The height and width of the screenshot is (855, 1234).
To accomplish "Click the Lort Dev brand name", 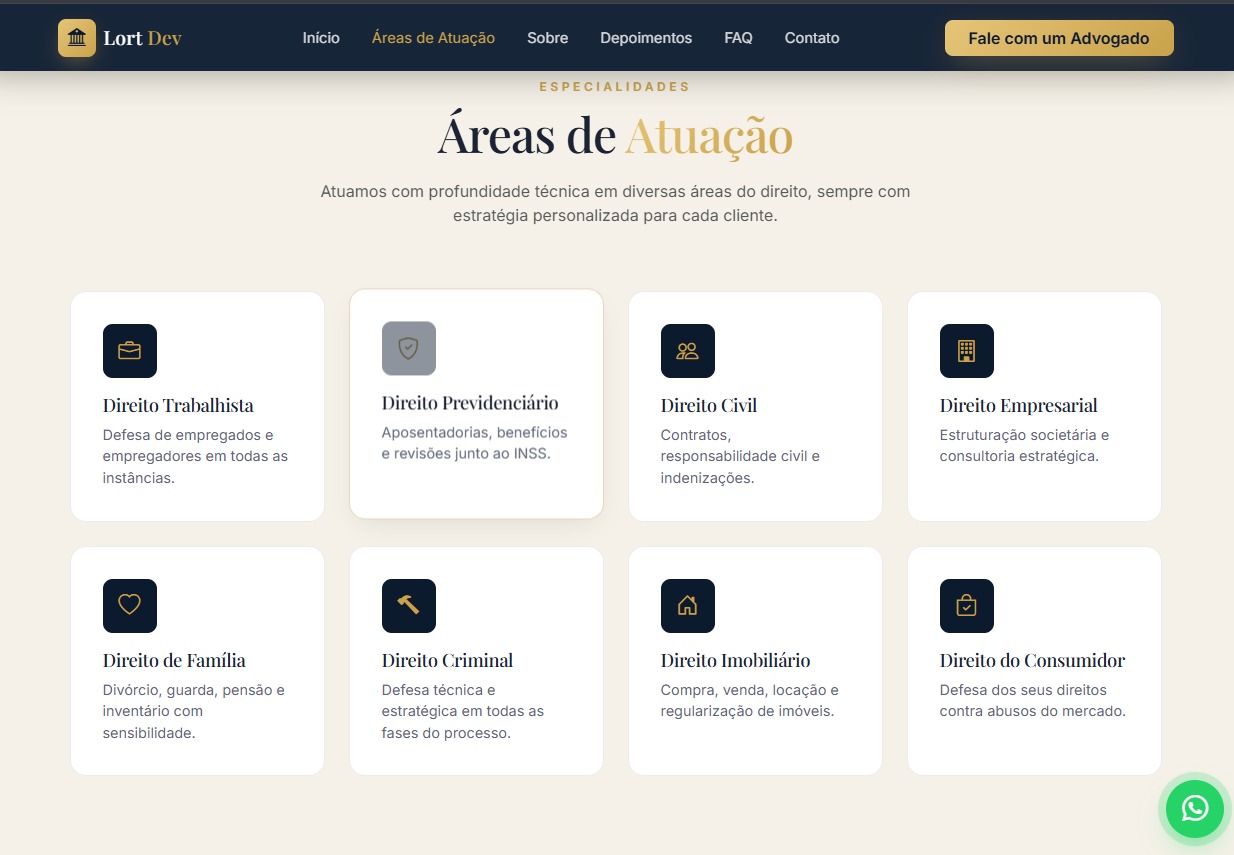I will coord(142,39).
